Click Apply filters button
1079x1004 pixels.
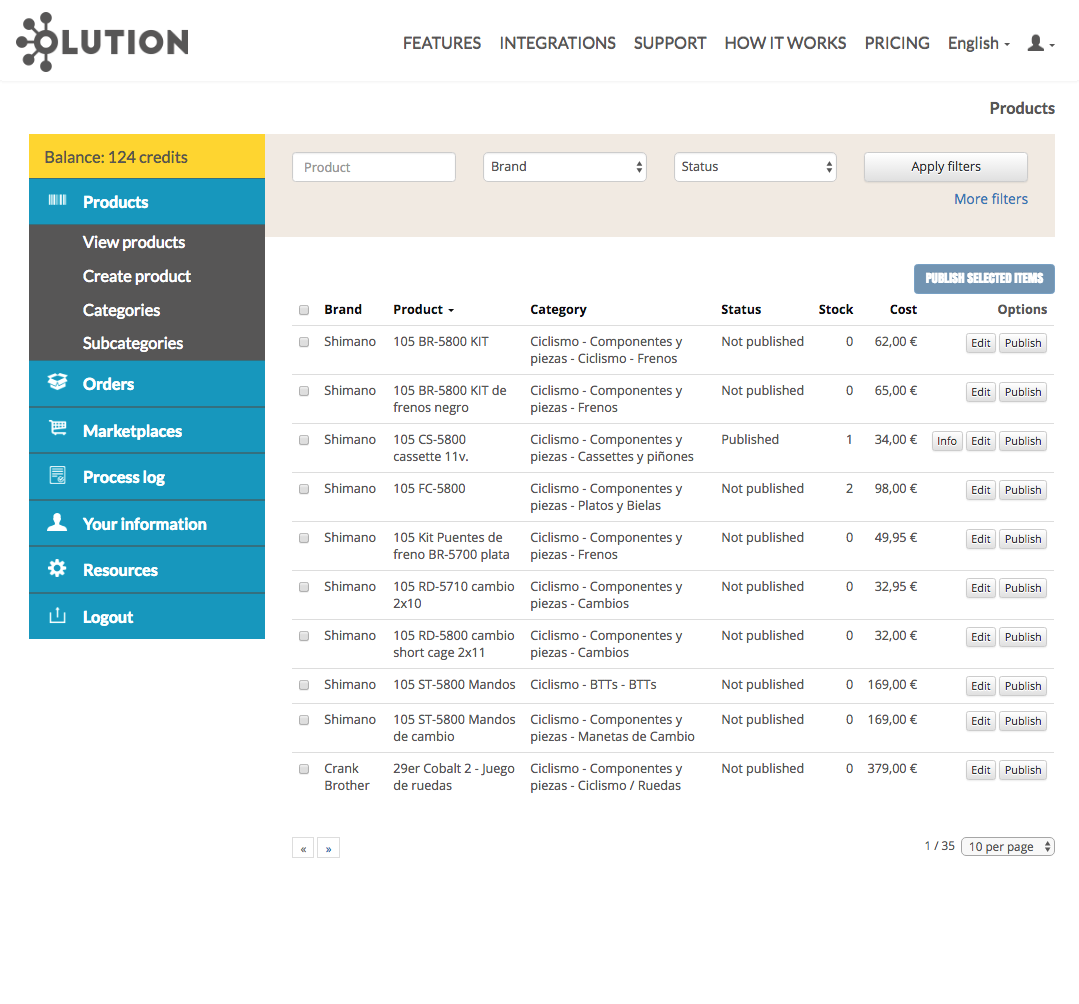946,167
